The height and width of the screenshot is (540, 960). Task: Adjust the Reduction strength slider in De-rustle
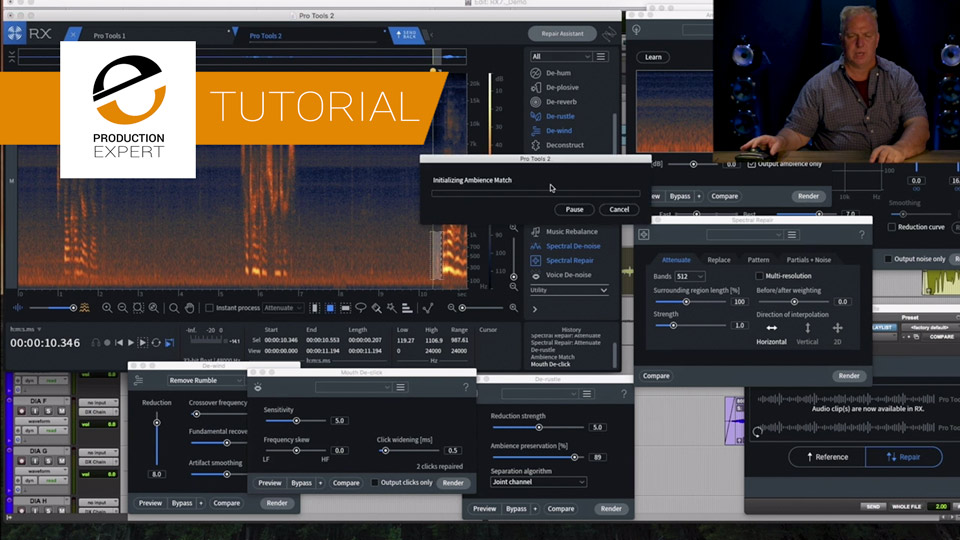coord(538,427)
